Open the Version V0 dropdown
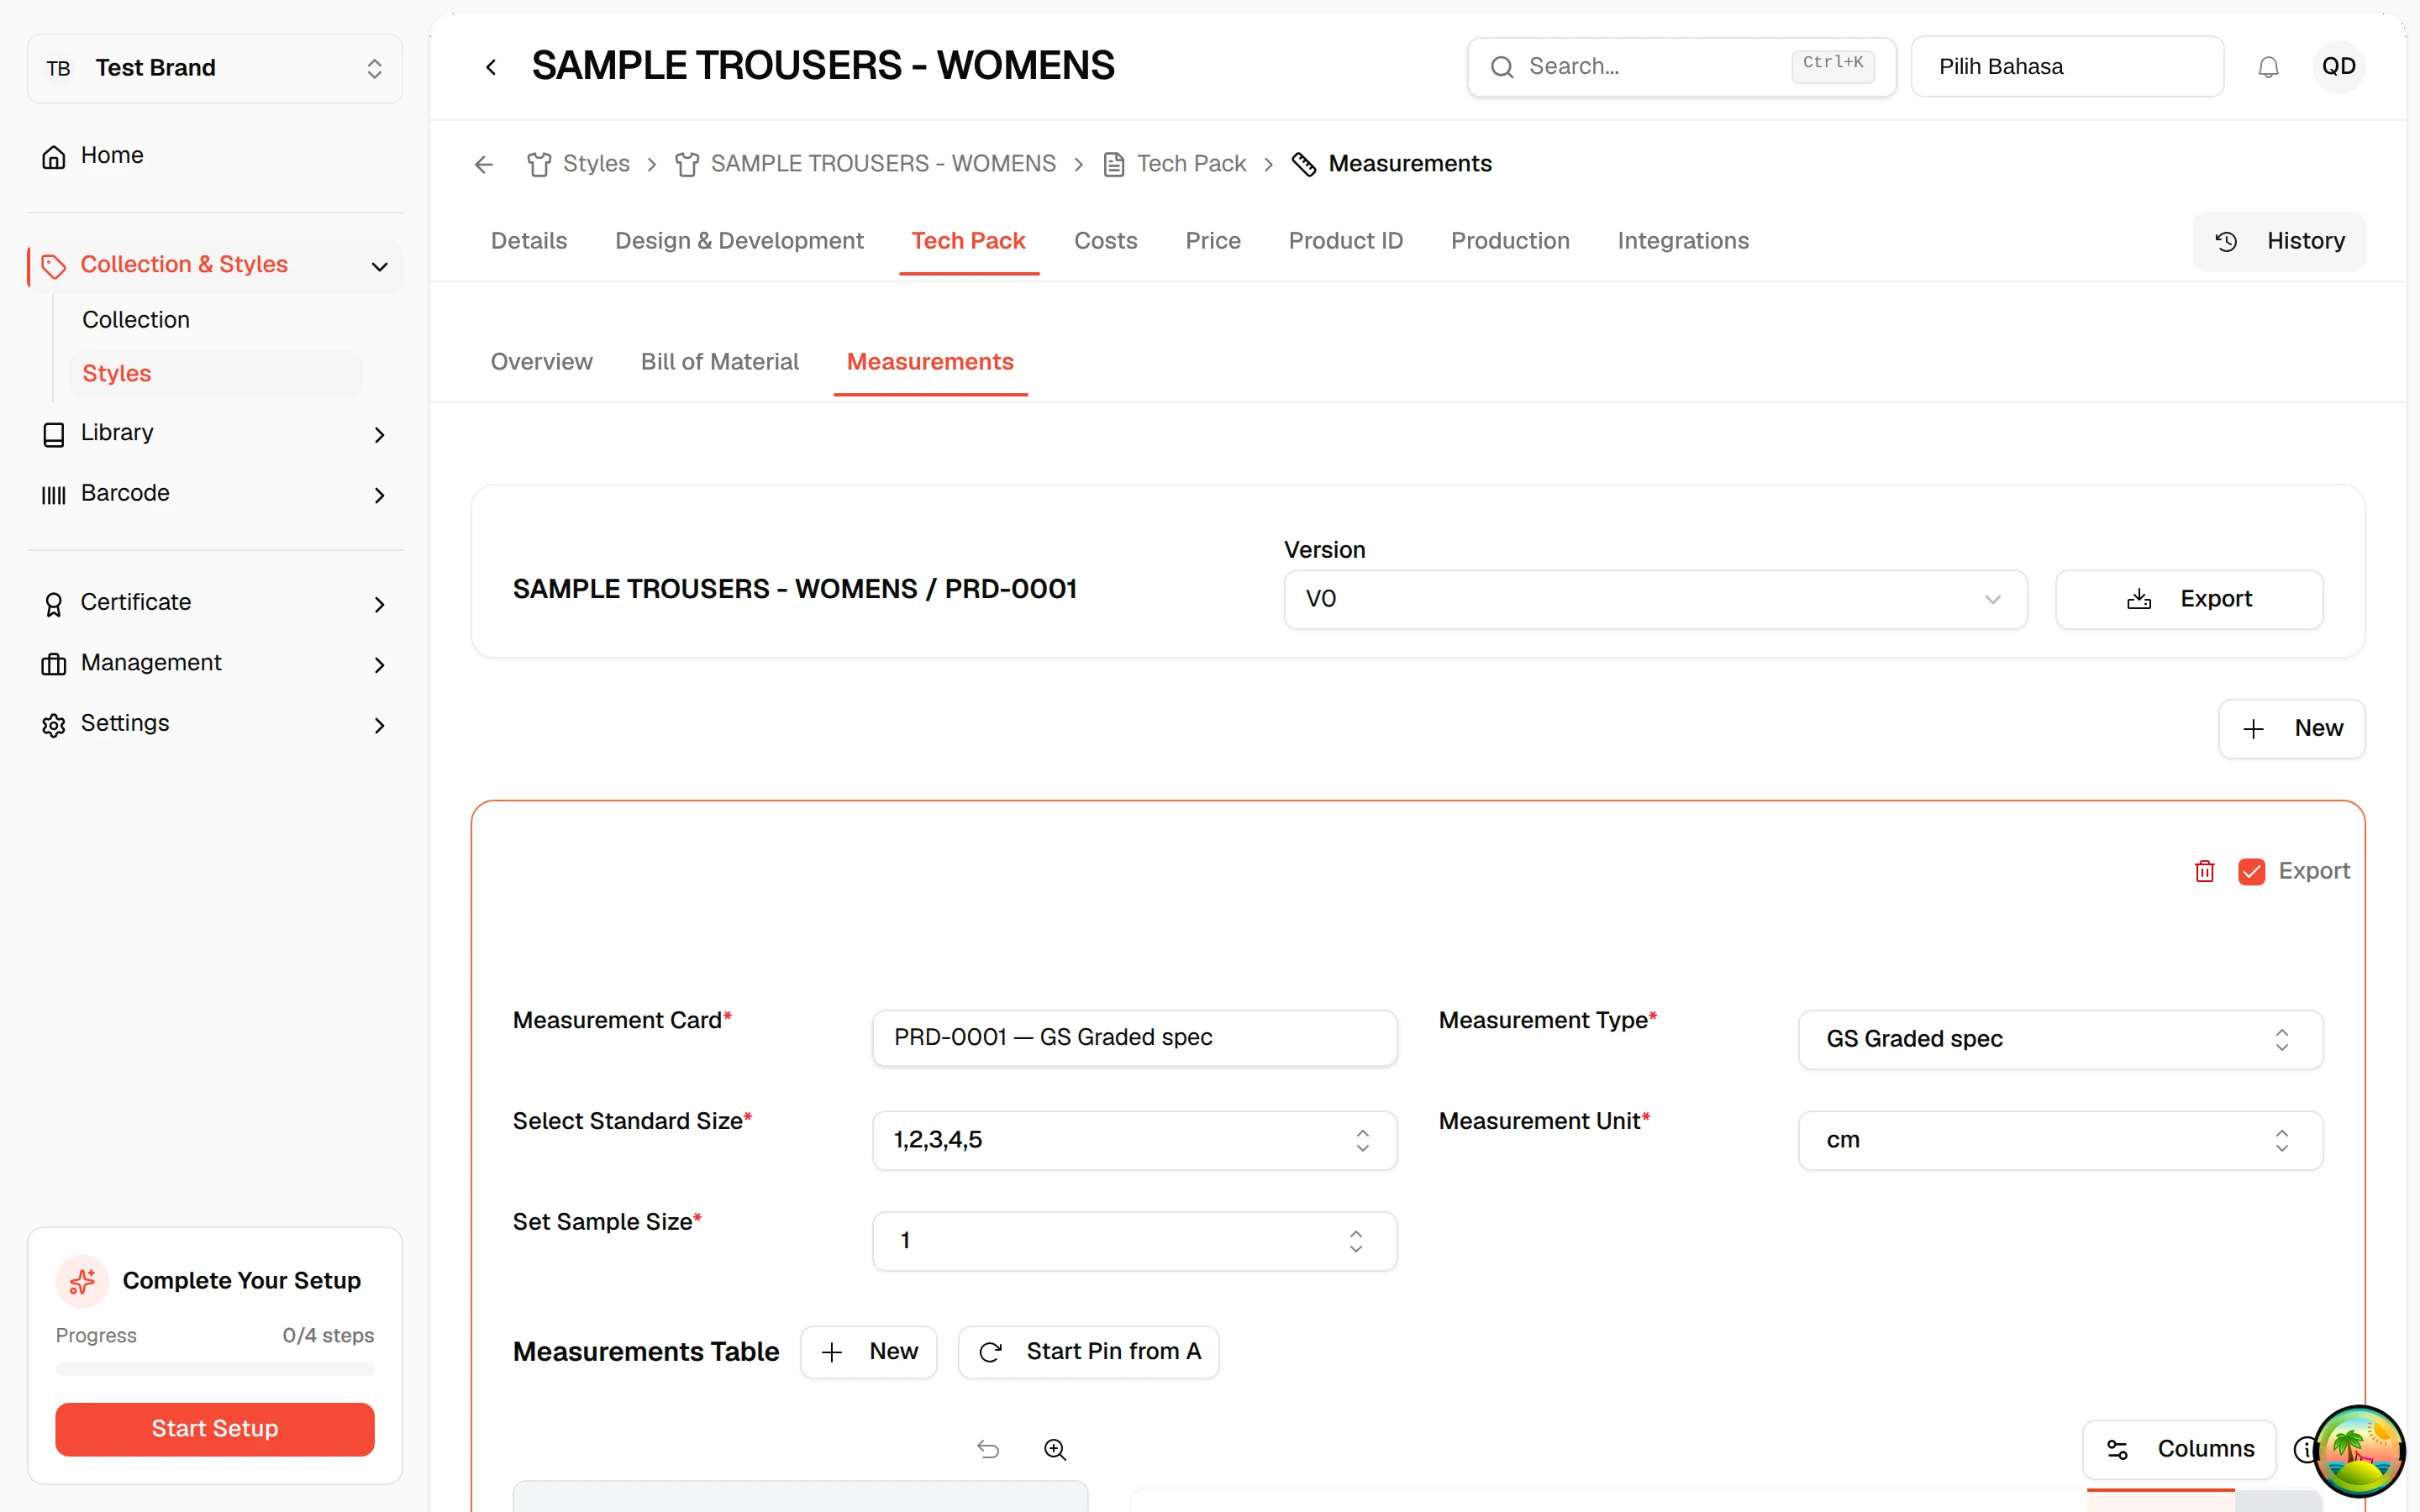 coord(1655,599)
